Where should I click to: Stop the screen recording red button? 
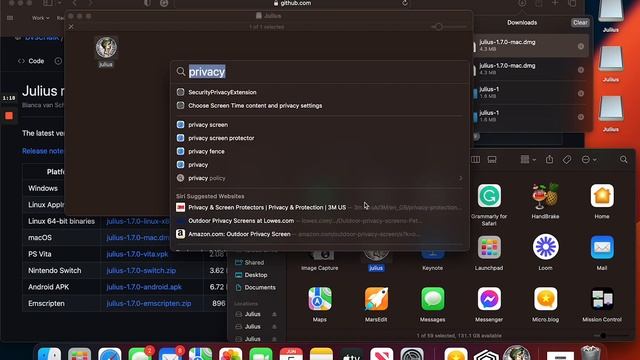(x=9, y=116)
